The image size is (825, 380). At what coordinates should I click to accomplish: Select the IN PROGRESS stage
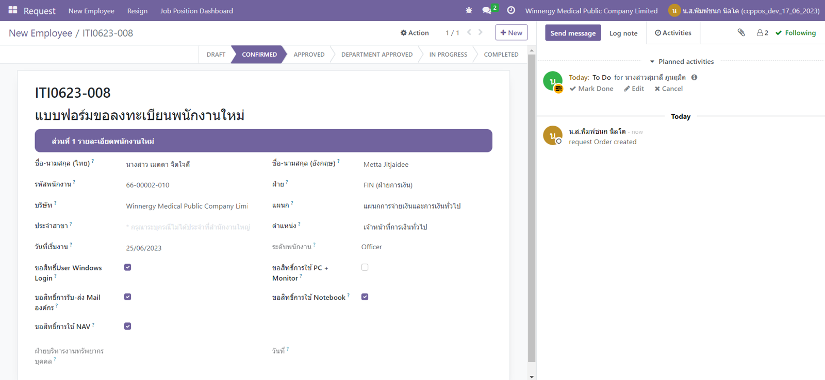pyautogui.click(x=448, y=54)
